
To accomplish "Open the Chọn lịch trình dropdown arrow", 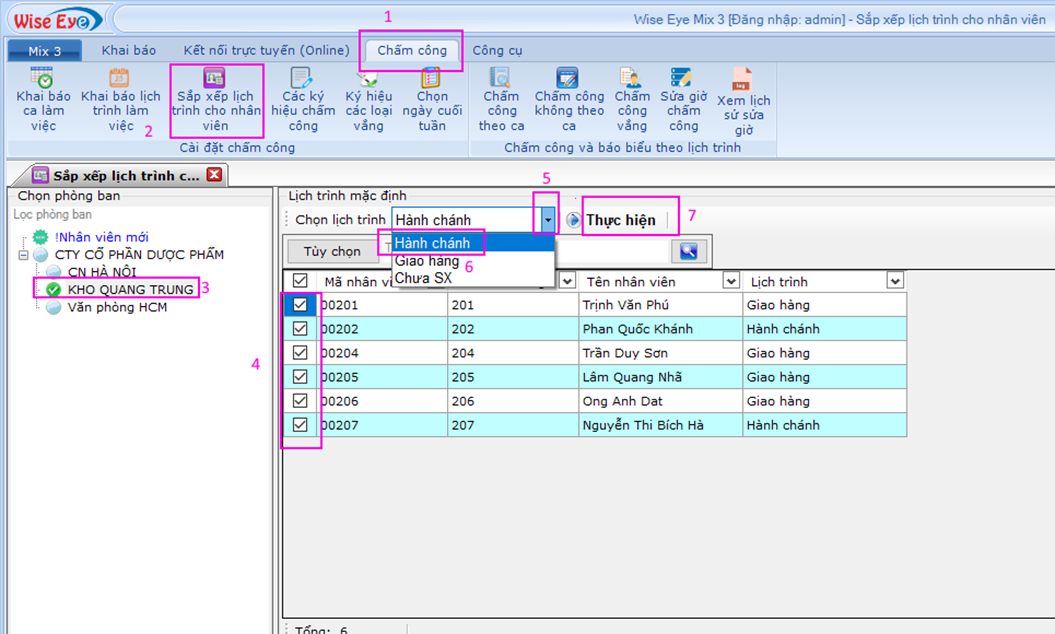I will pos(547,220).
